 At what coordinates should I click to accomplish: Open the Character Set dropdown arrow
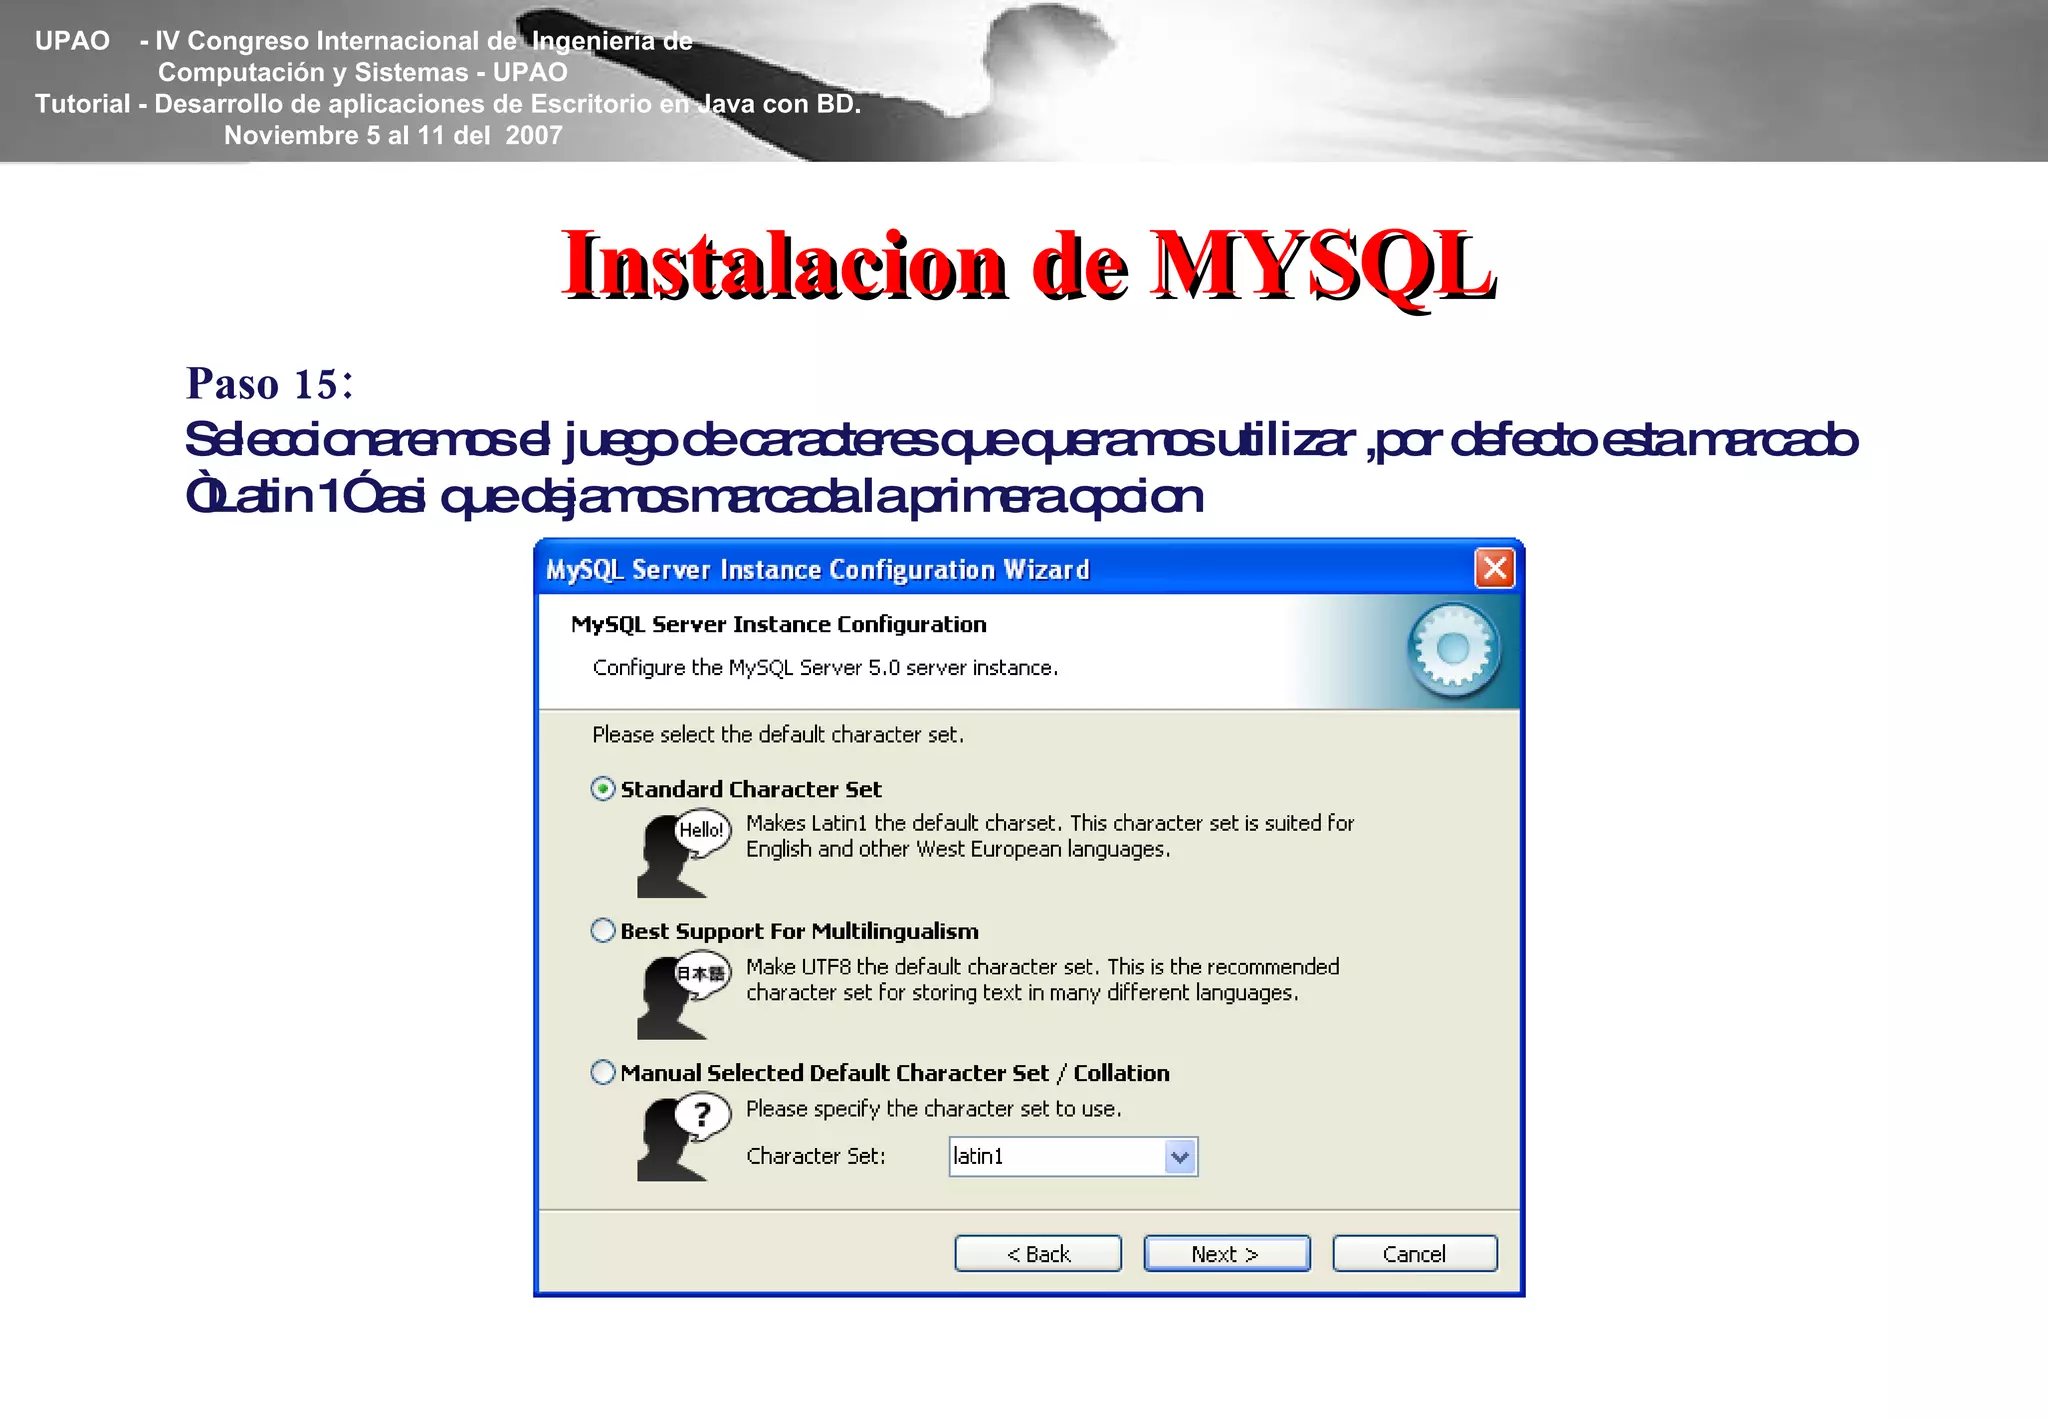pyautogui.click(x=1180, y=1157)
